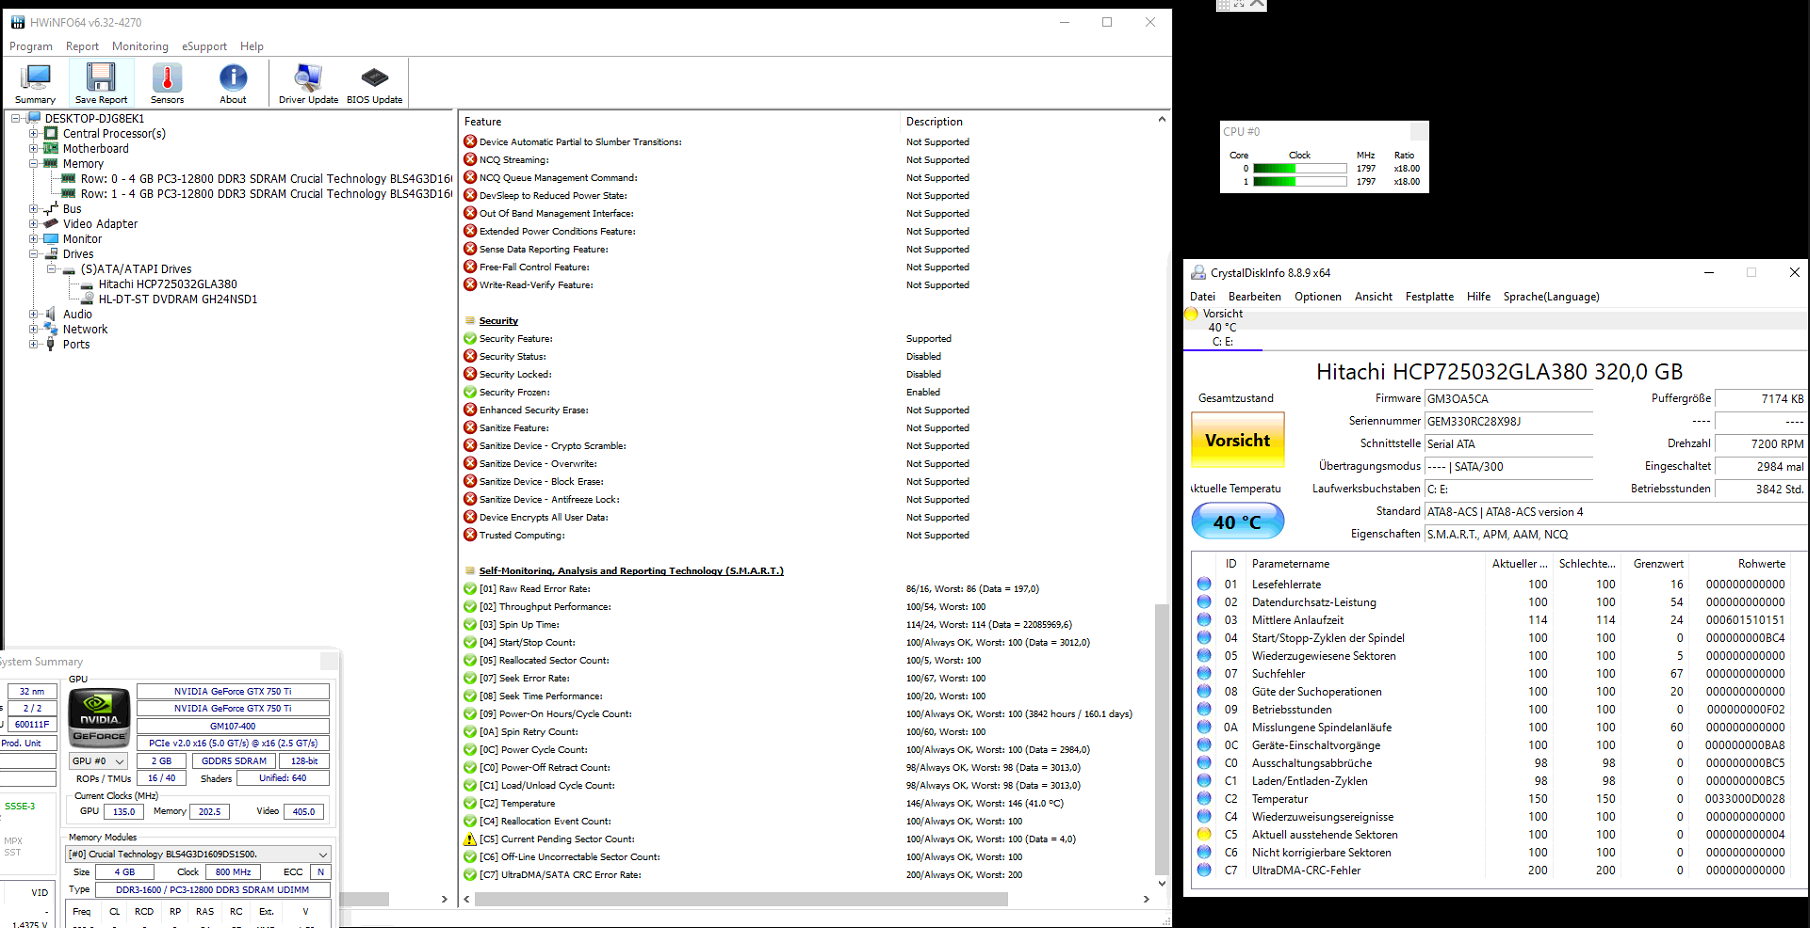Click the Security section heading
Viewport: 1810px width, 928px height.
pos(498,321)
